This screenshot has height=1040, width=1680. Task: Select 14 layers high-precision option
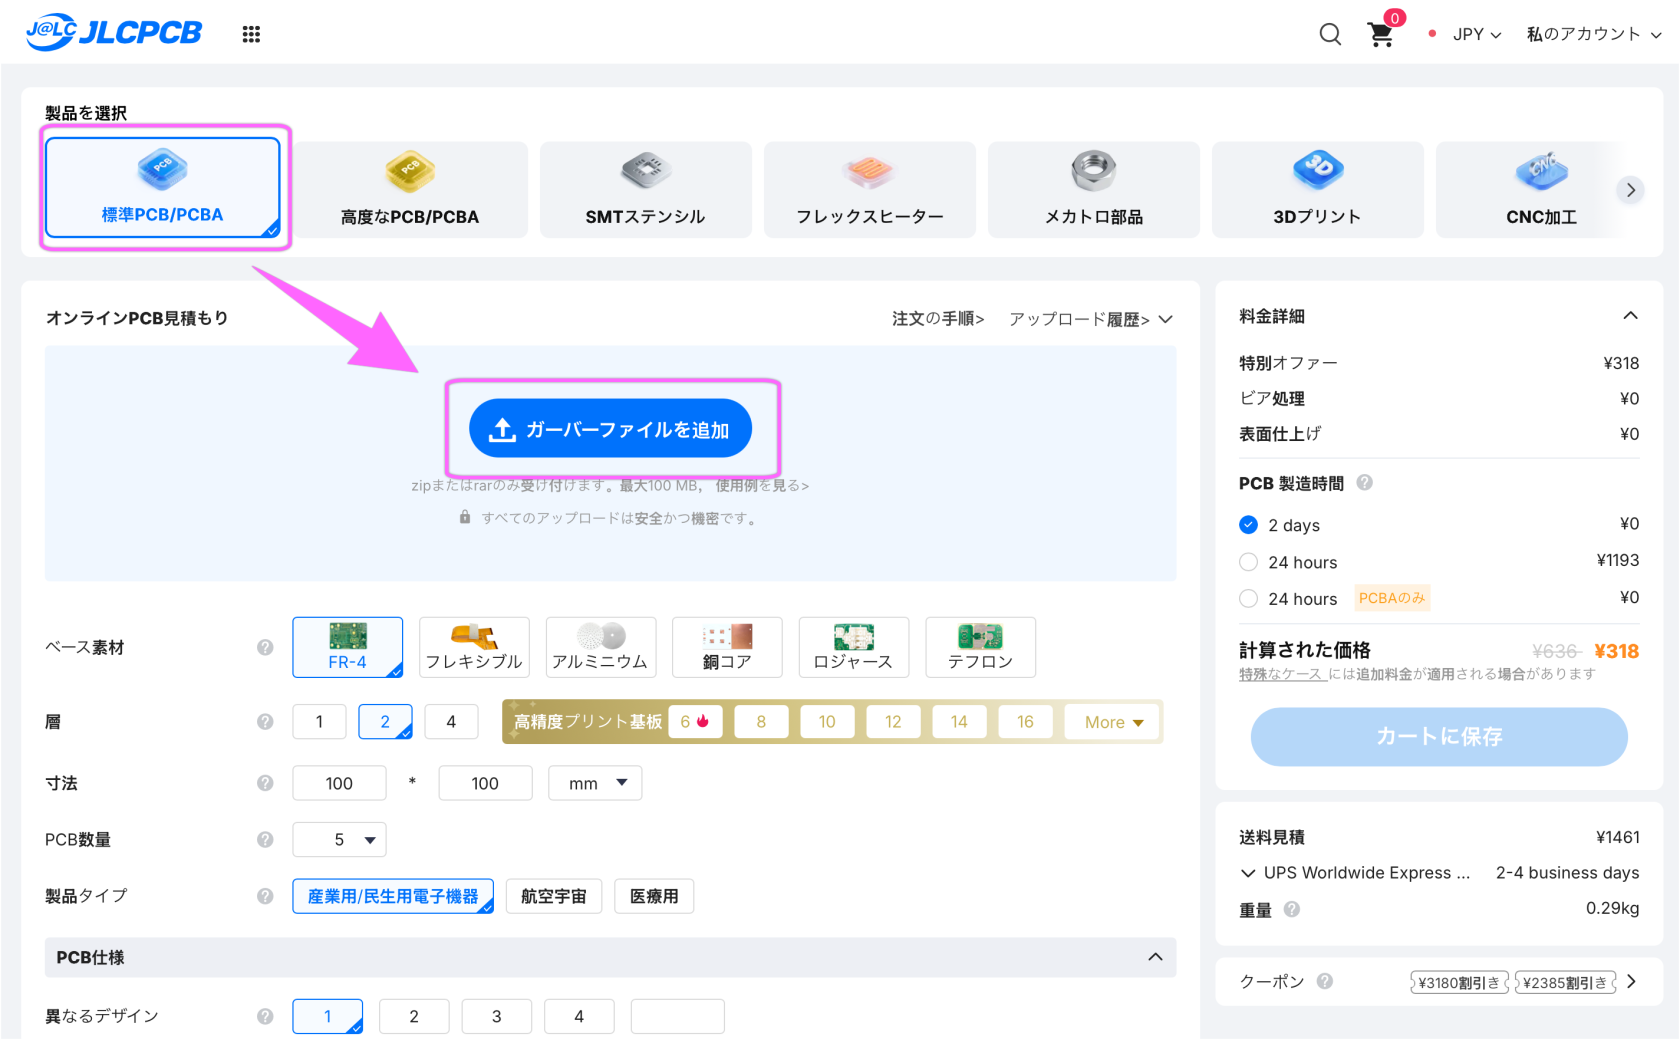[959, 722]
